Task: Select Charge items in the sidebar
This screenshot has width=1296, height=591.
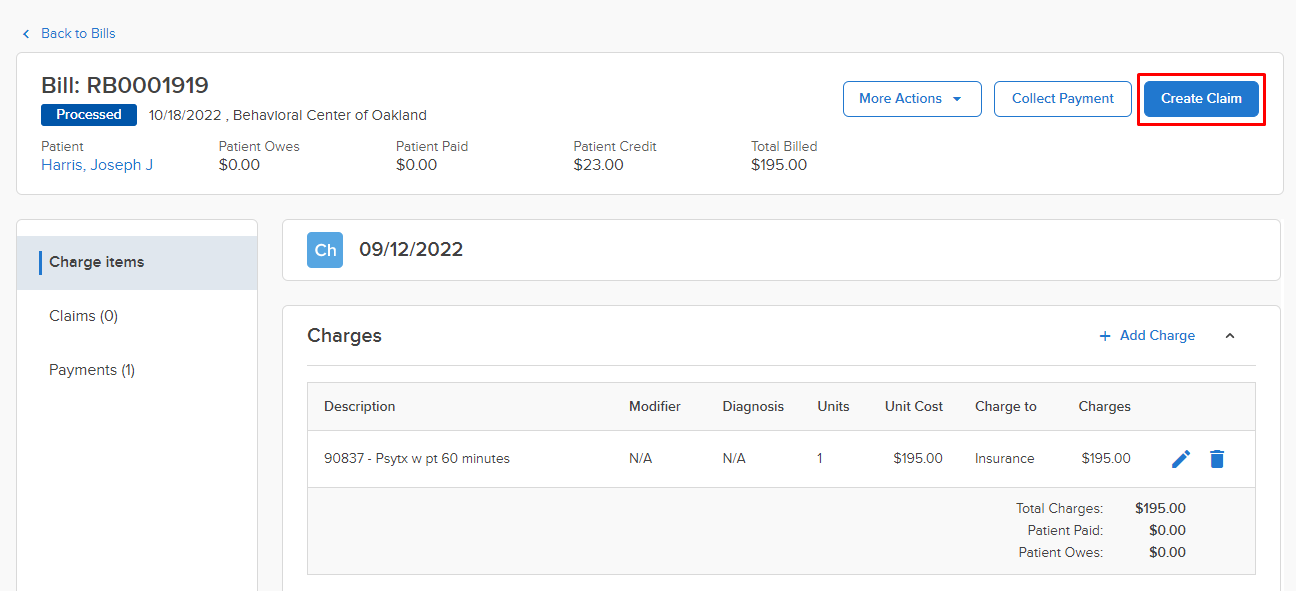Action: pos(96,261)
